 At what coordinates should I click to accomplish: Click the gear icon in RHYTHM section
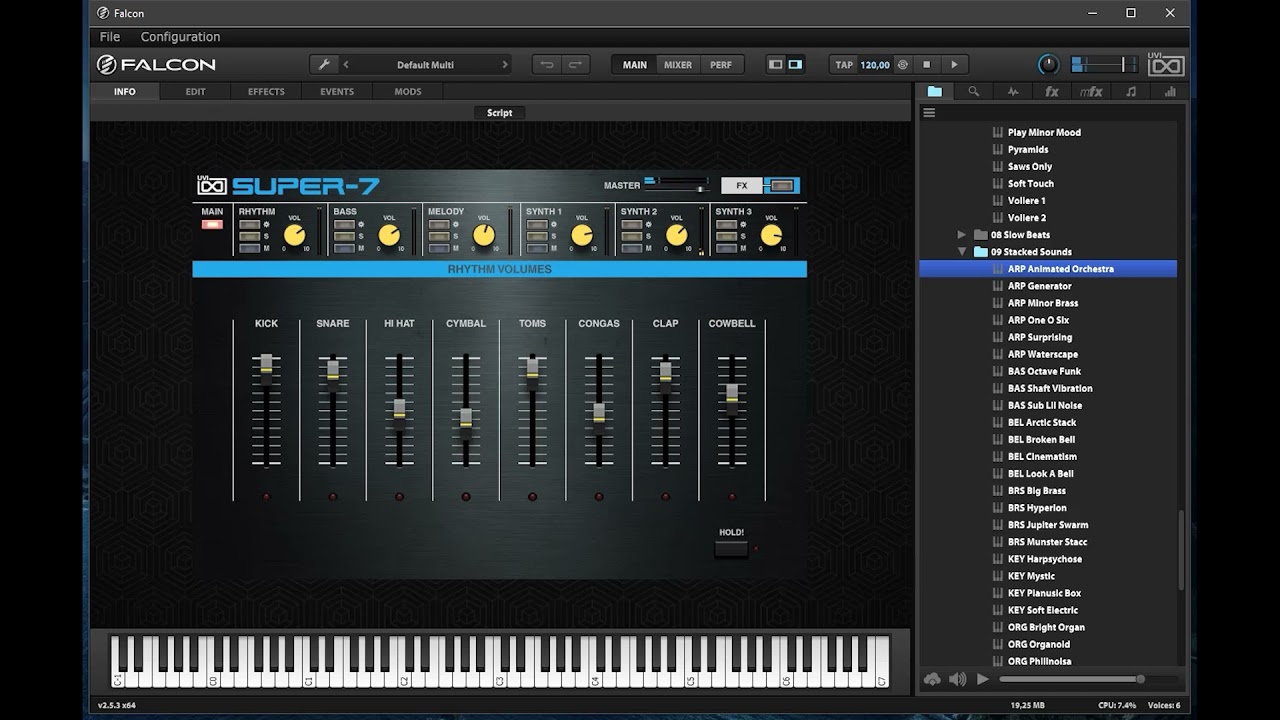click(266, 224)
